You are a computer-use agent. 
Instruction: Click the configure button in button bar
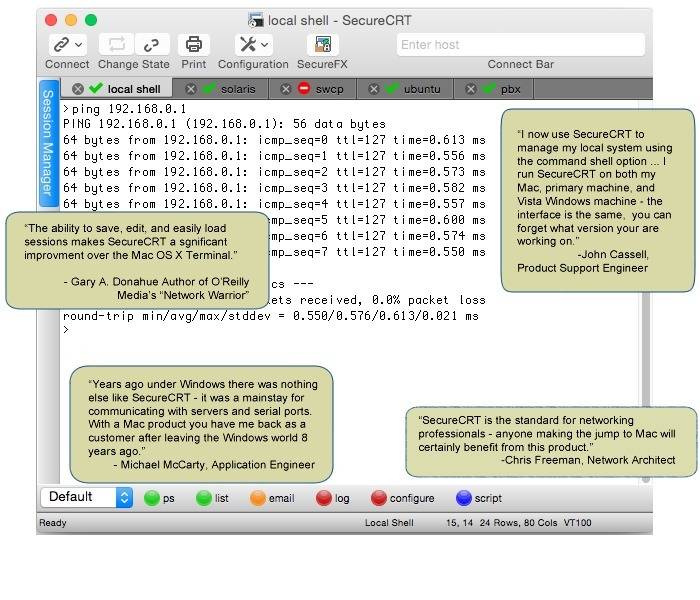(x=402, y=498)
